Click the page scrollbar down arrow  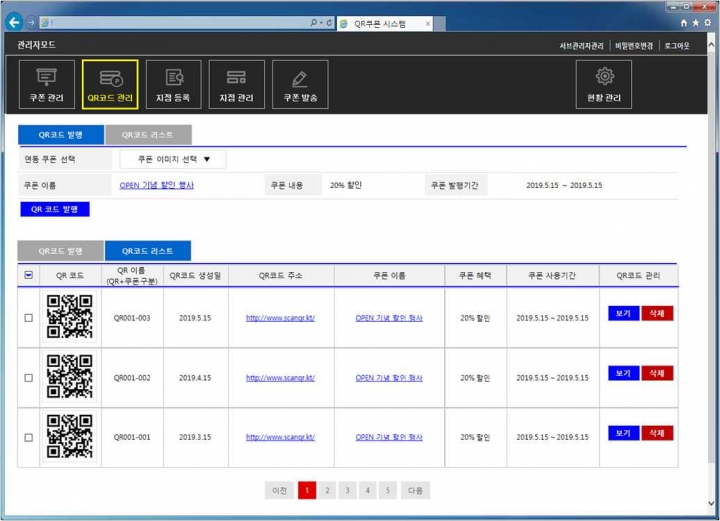point(711,504)
